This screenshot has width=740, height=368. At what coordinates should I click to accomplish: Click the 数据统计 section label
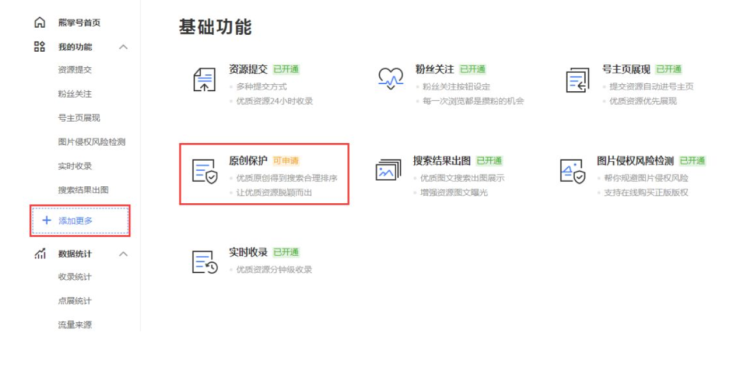click(75, 254)
